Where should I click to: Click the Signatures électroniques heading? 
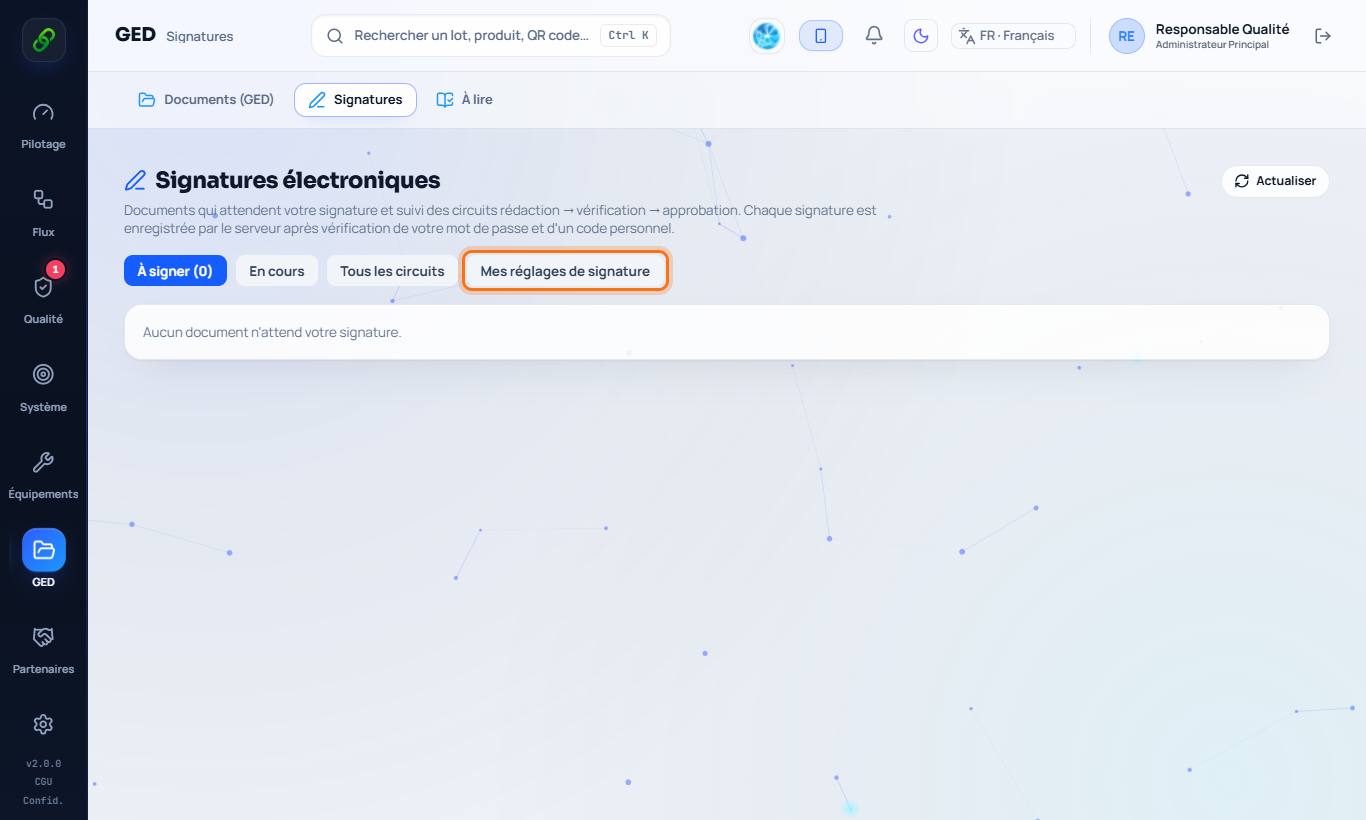click(298, 181)
